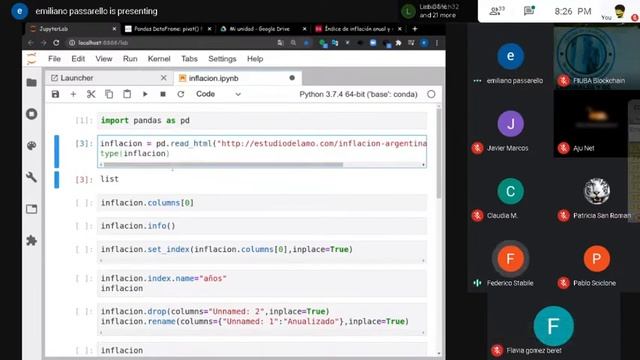
Task: Open the Settings menu
Action: [x=222, y=59]
